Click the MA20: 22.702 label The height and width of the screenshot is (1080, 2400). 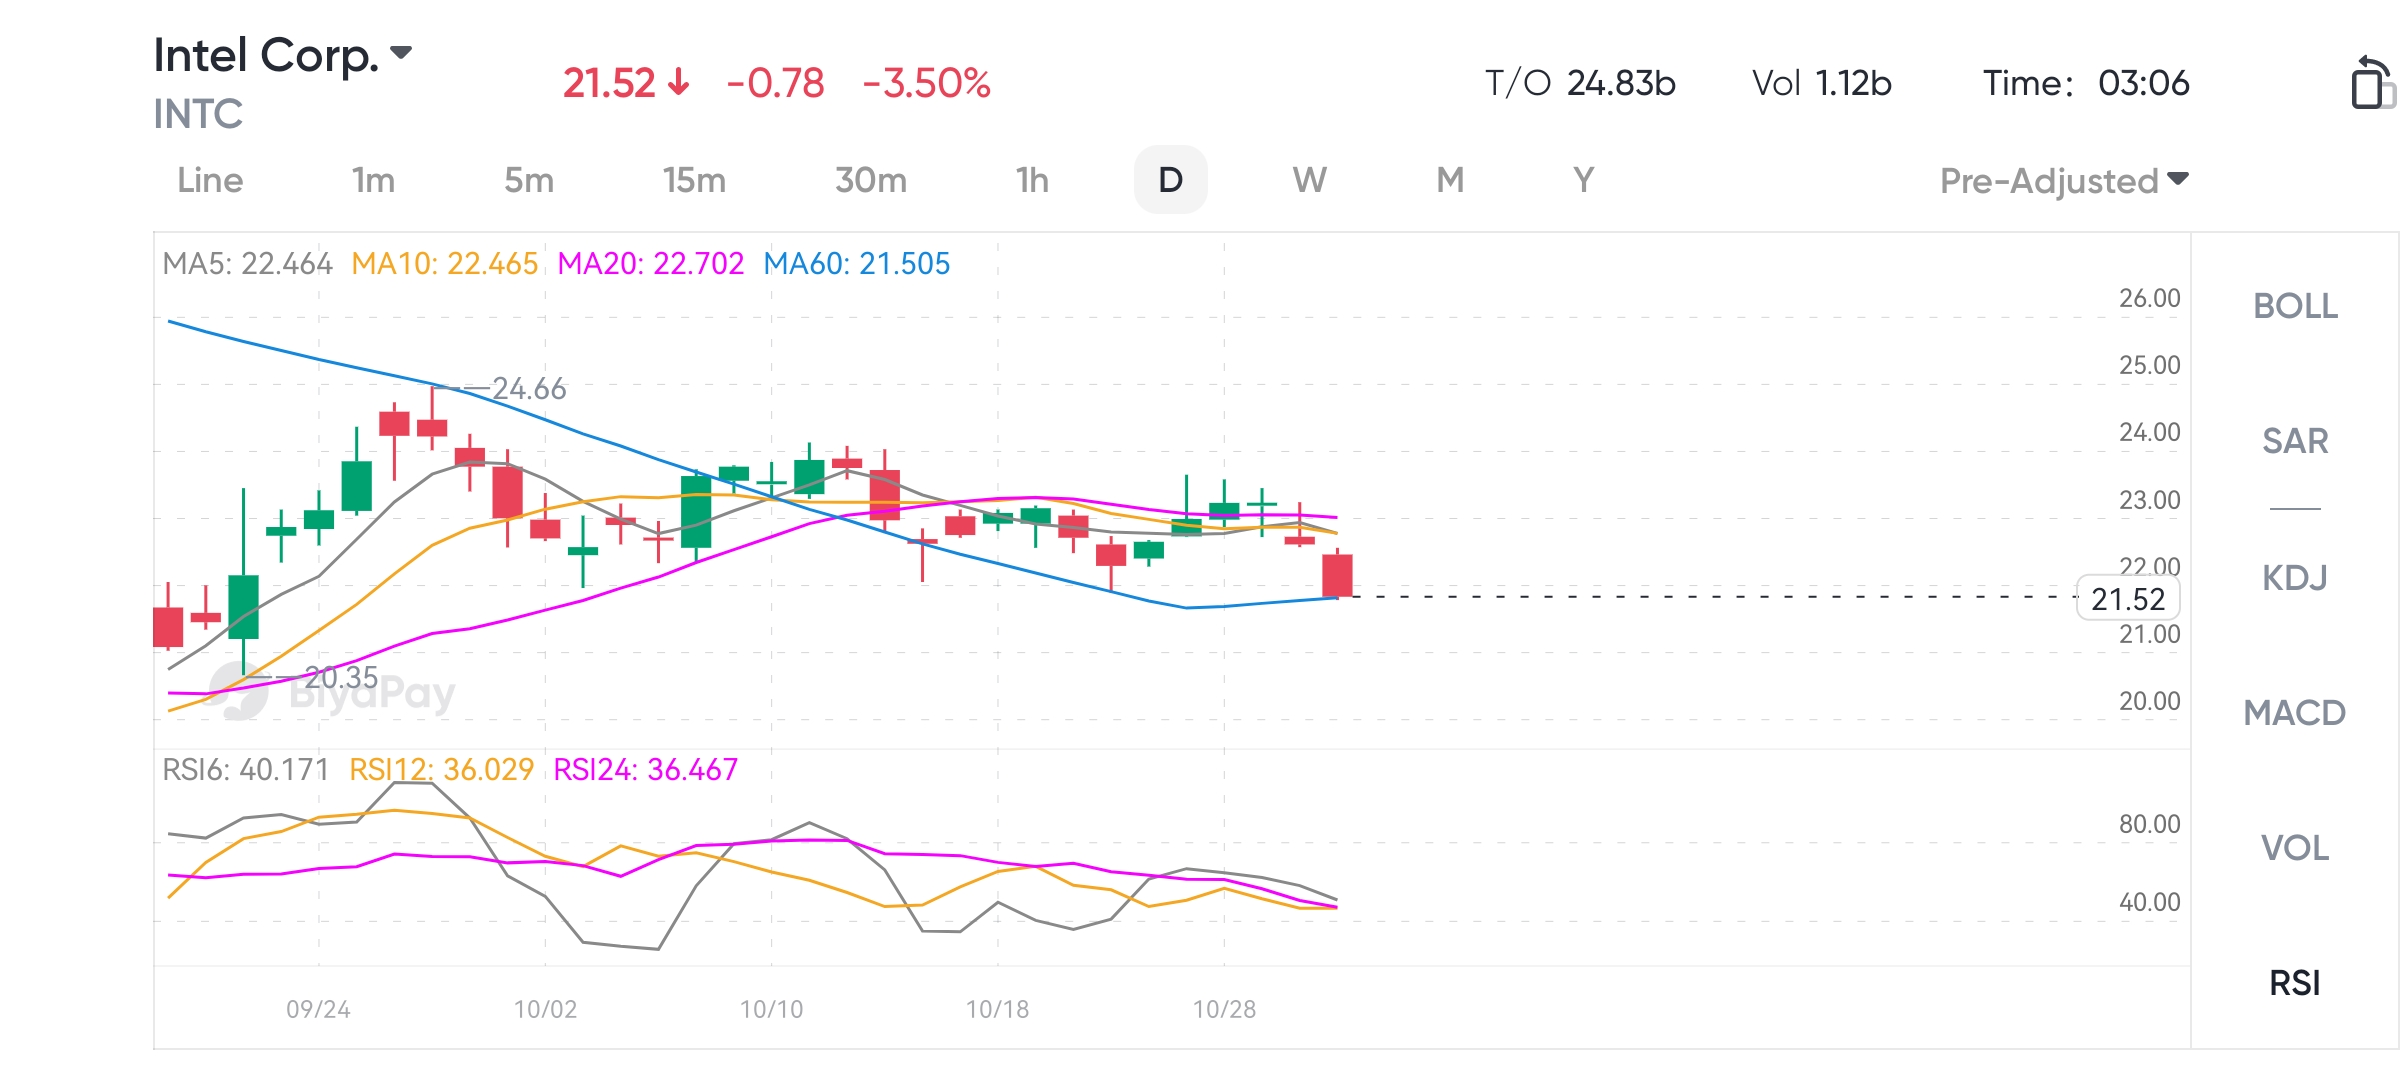pos(651,264)
